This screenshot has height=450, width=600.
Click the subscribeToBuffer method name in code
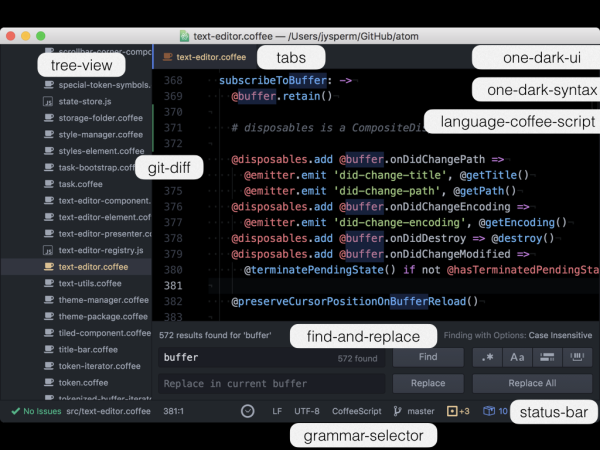[273, 80]
